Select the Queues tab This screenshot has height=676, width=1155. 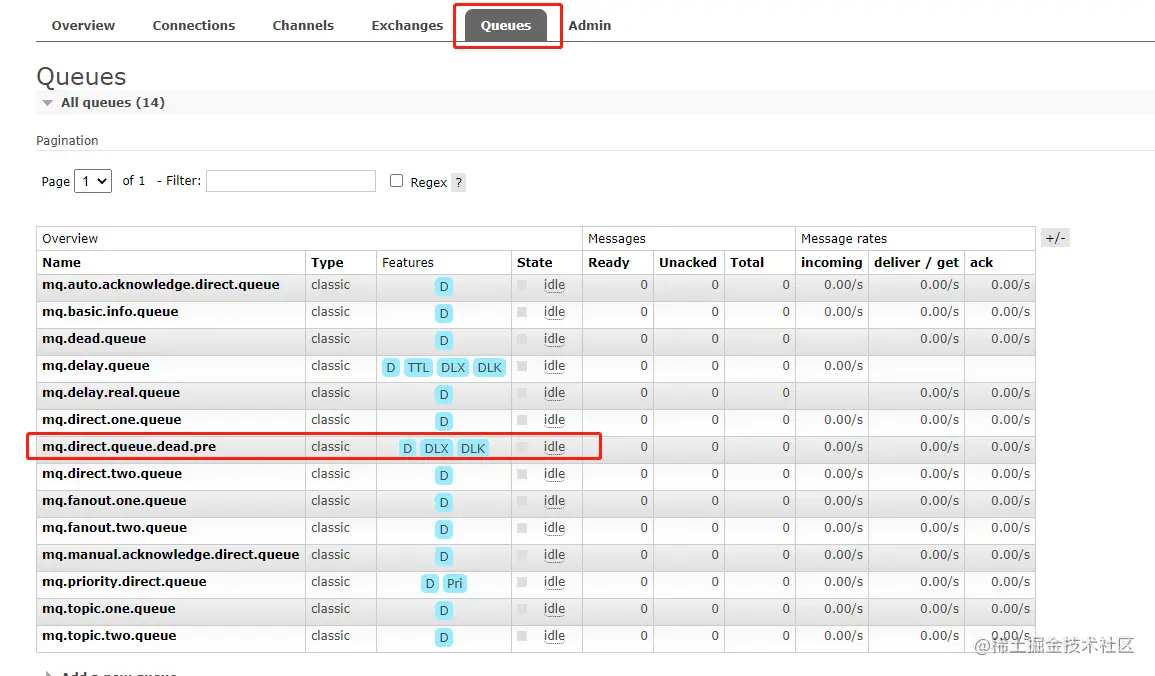(506, 25)
